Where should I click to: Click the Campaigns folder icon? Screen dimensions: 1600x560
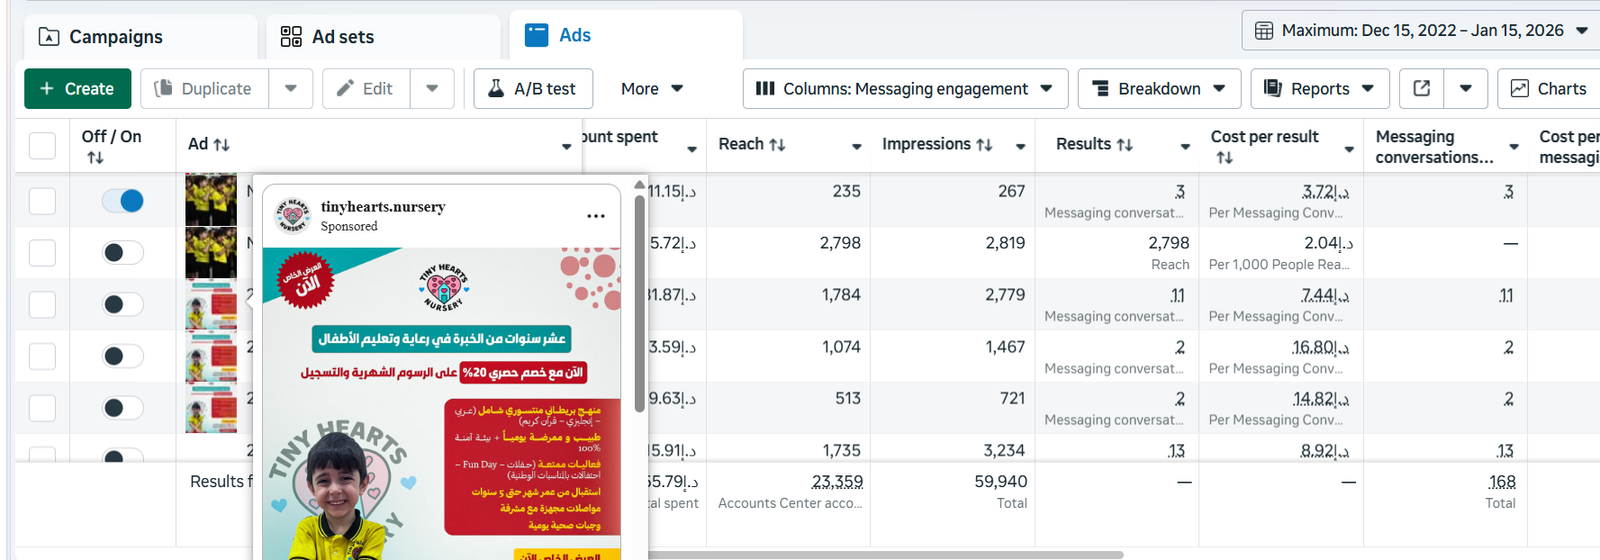tap(49, 37)
